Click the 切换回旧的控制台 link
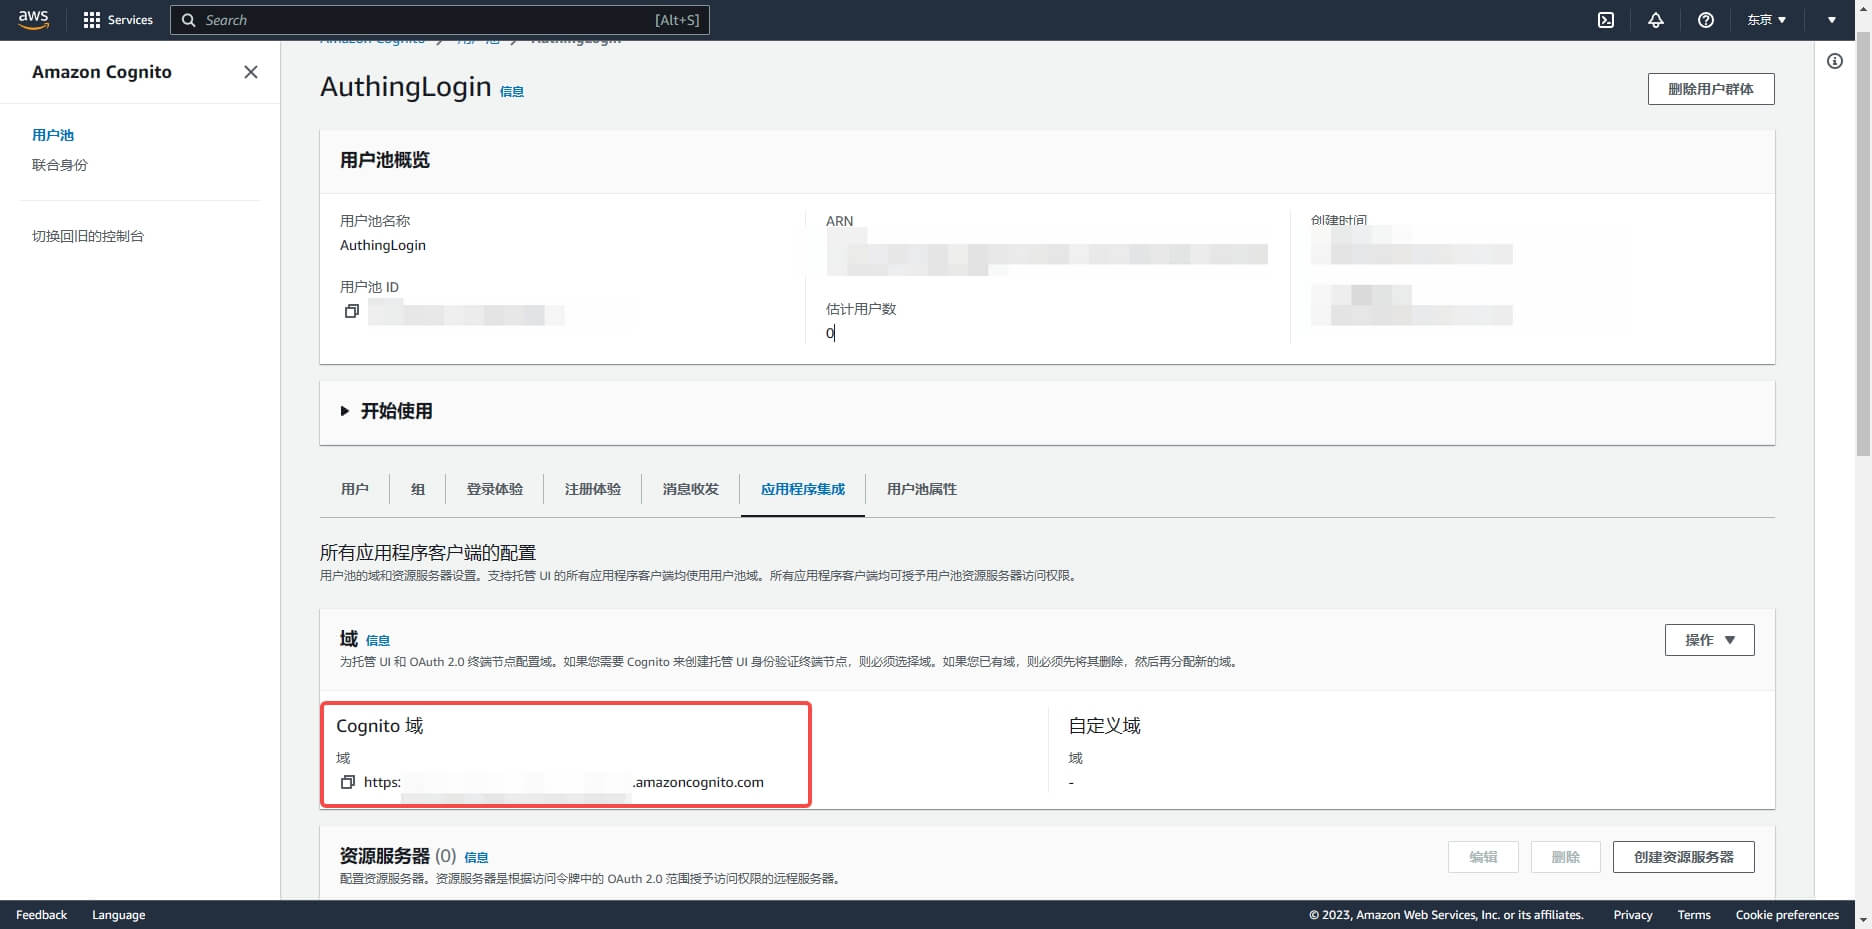This screenshot has width=1872, height=929. [88, 236]
